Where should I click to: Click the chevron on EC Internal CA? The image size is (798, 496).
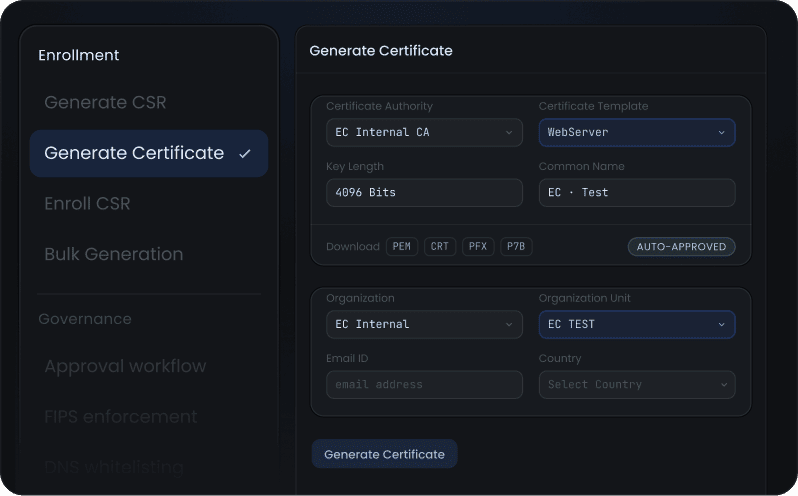click(x=508, y=132)
